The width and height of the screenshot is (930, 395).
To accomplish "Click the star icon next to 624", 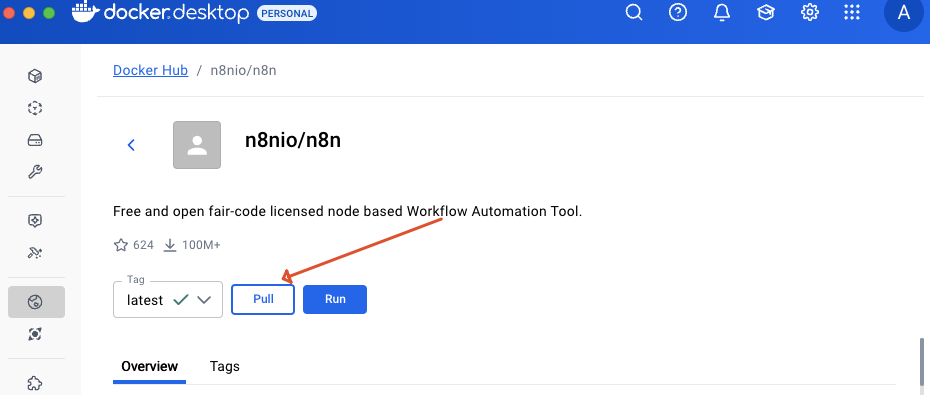I will pos(120,245).
